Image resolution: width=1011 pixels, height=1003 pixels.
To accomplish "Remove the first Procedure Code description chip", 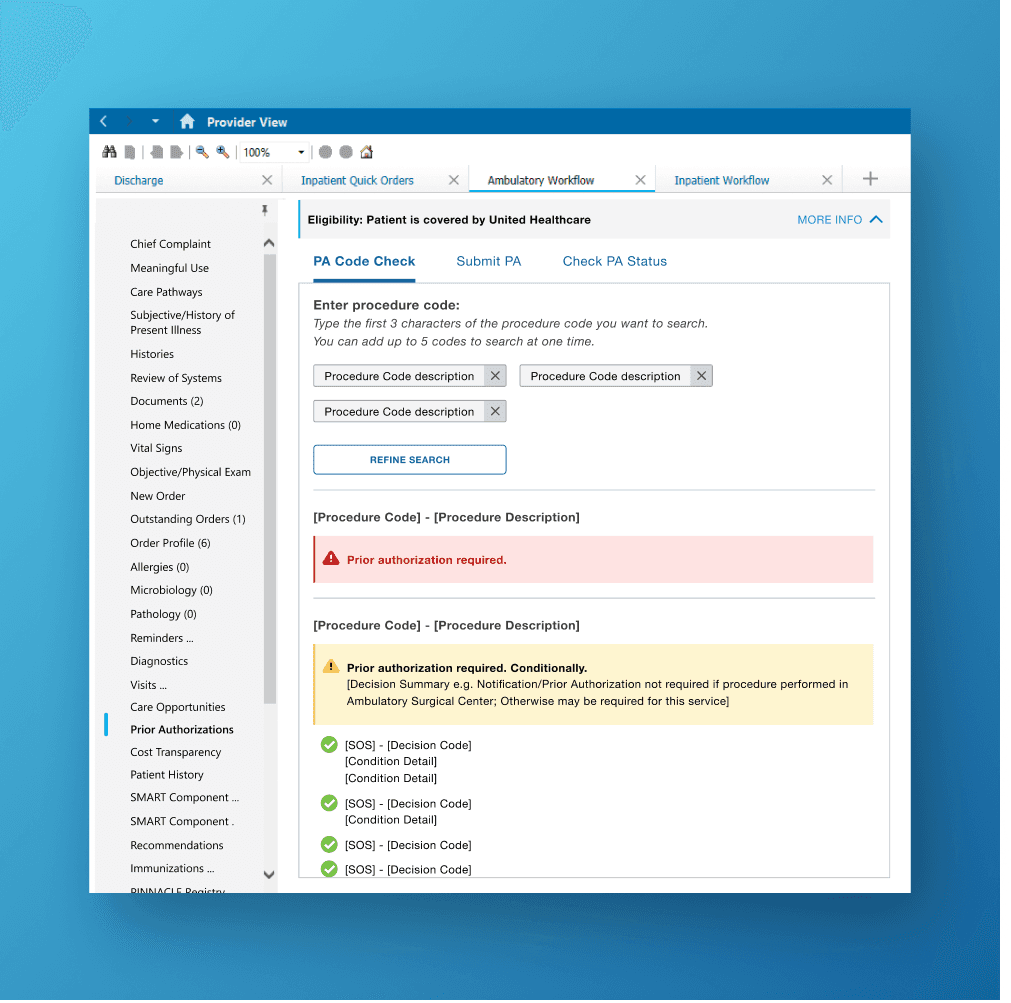I will (495, 375).
